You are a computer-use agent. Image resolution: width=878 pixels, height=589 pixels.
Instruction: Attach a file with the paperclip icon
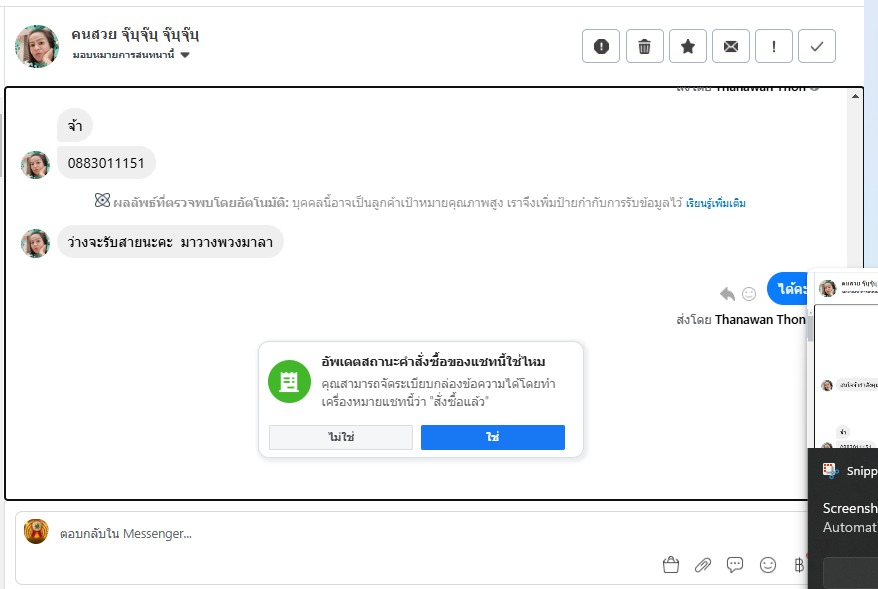pyautogui.click(x=703, y=565)
